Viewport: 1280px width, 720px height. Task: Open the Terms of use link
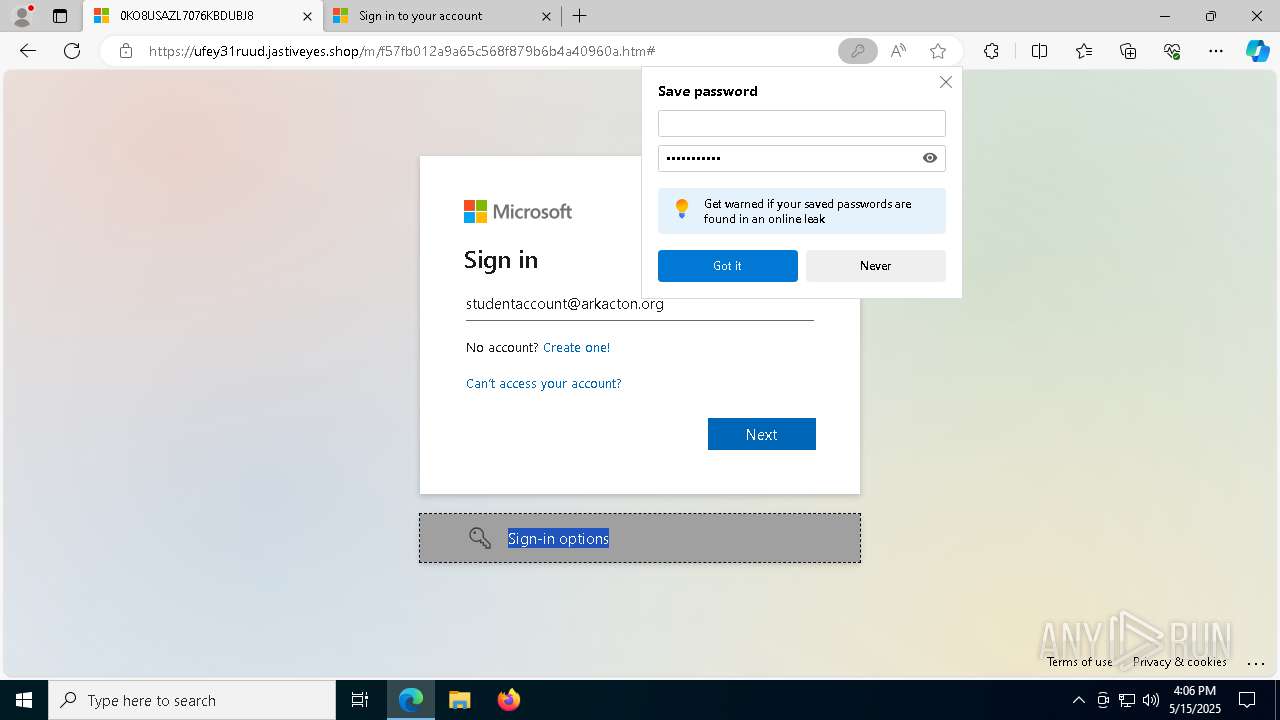pos(1080,662)
